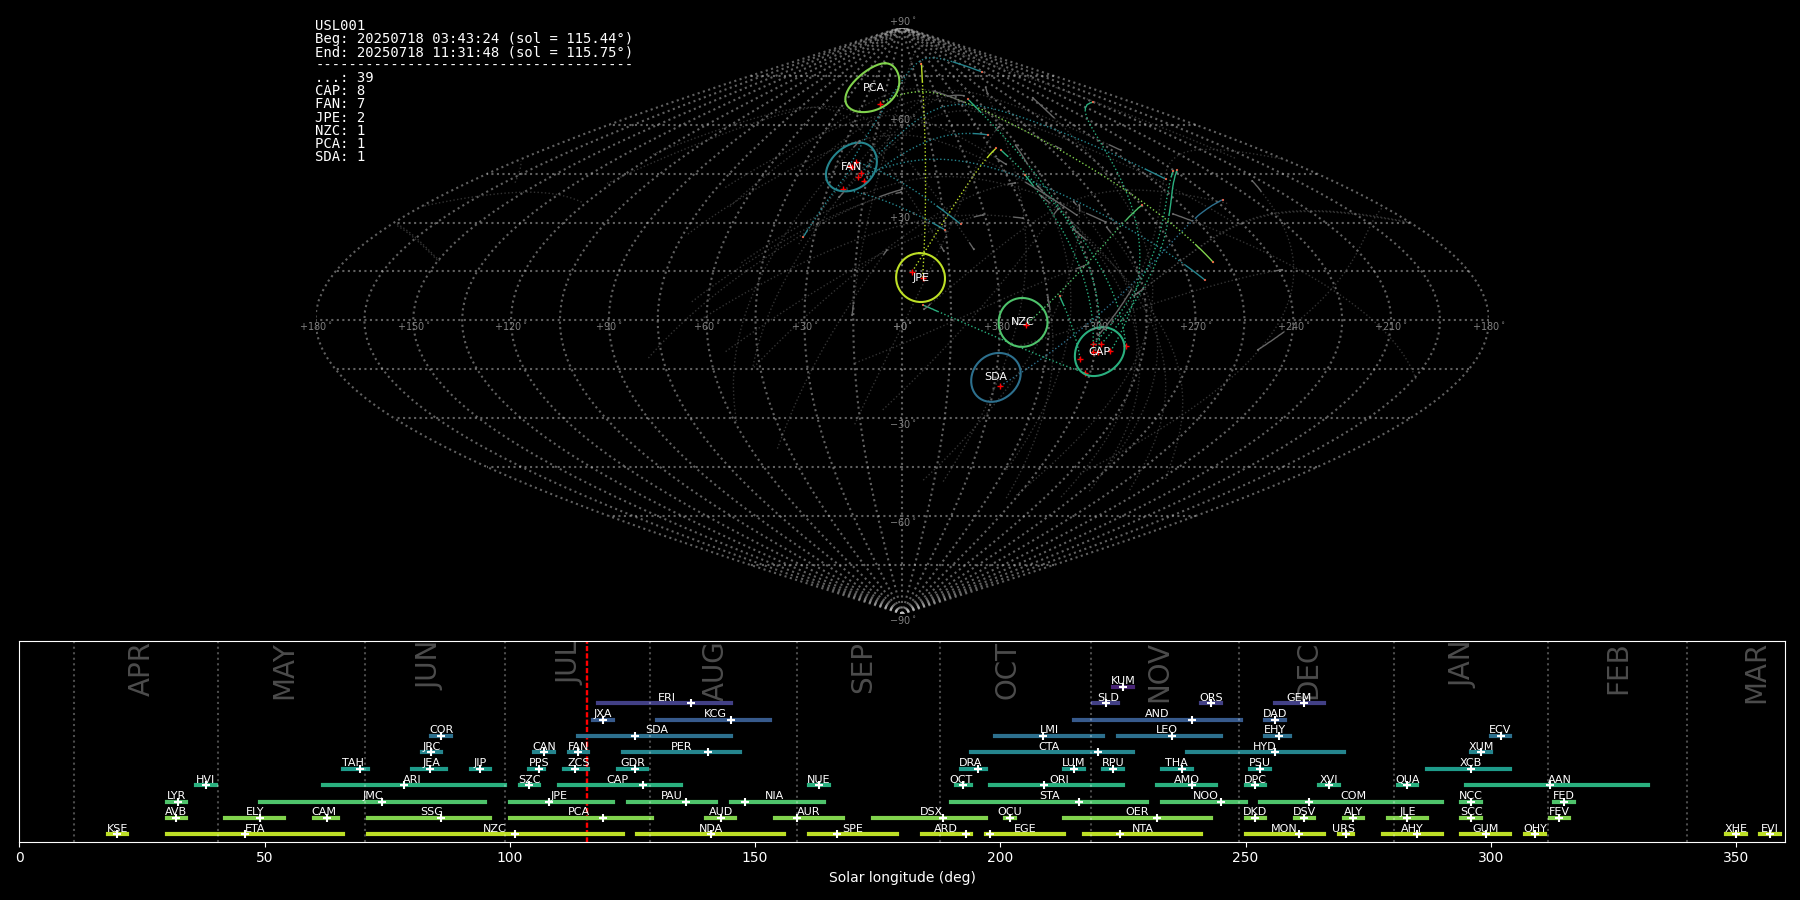Click the CAP radiant circle on sky map
Screen dimensions: 1800x900
tap(1099, 351)
